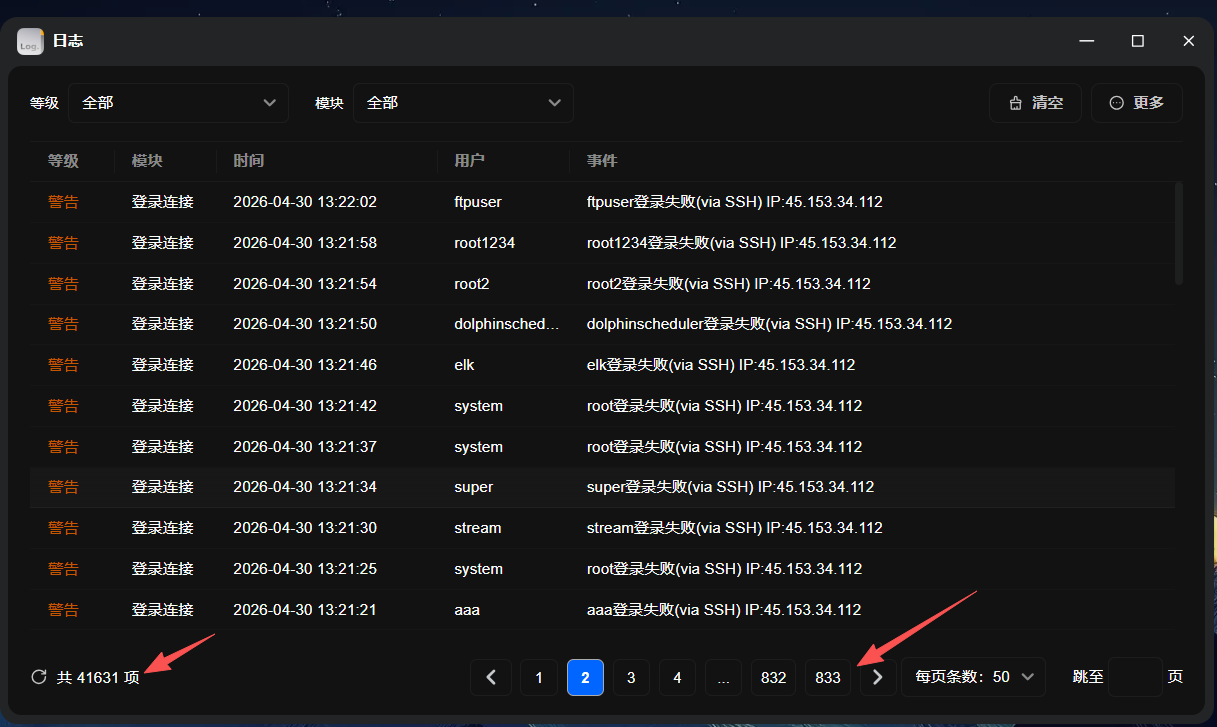This screenshot has width=1217, height=727.
Task: Open the 每页条数 page size dropdown
Action: (973, 677)
